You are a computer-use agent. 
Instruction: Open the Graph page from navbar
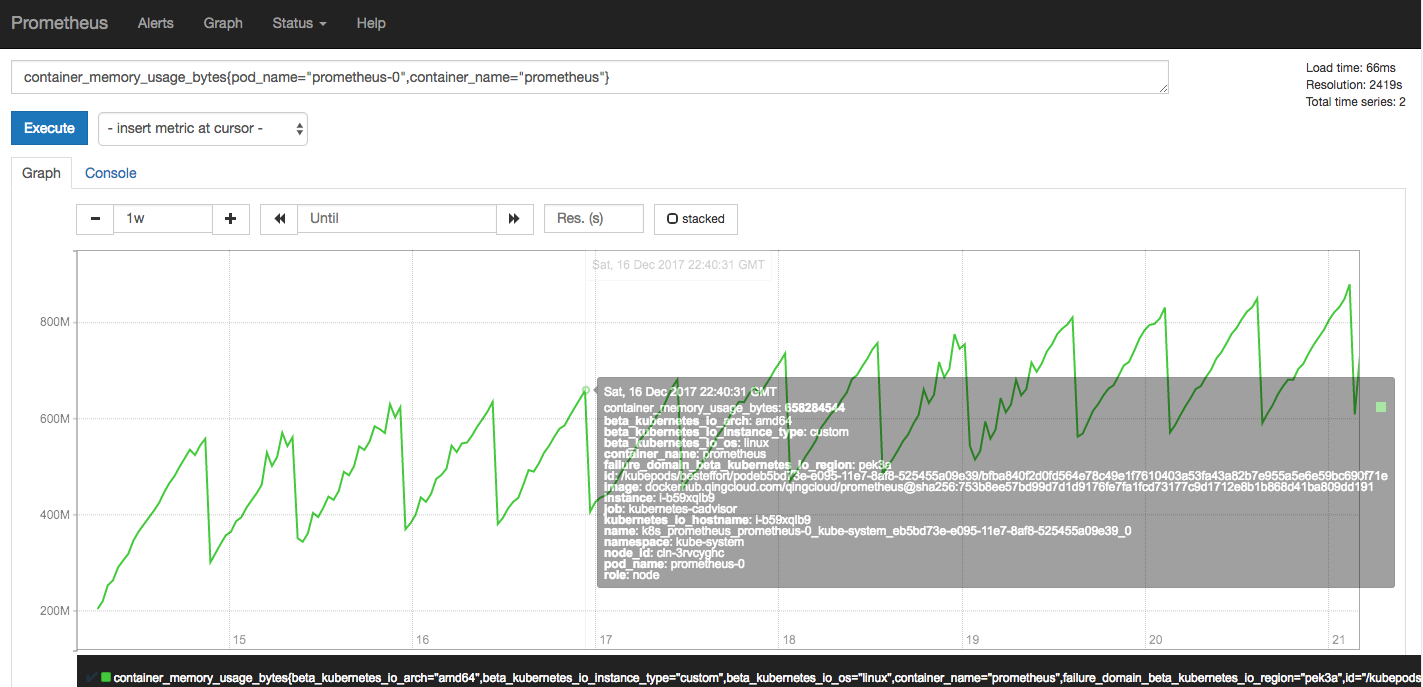tap(222, 23)
